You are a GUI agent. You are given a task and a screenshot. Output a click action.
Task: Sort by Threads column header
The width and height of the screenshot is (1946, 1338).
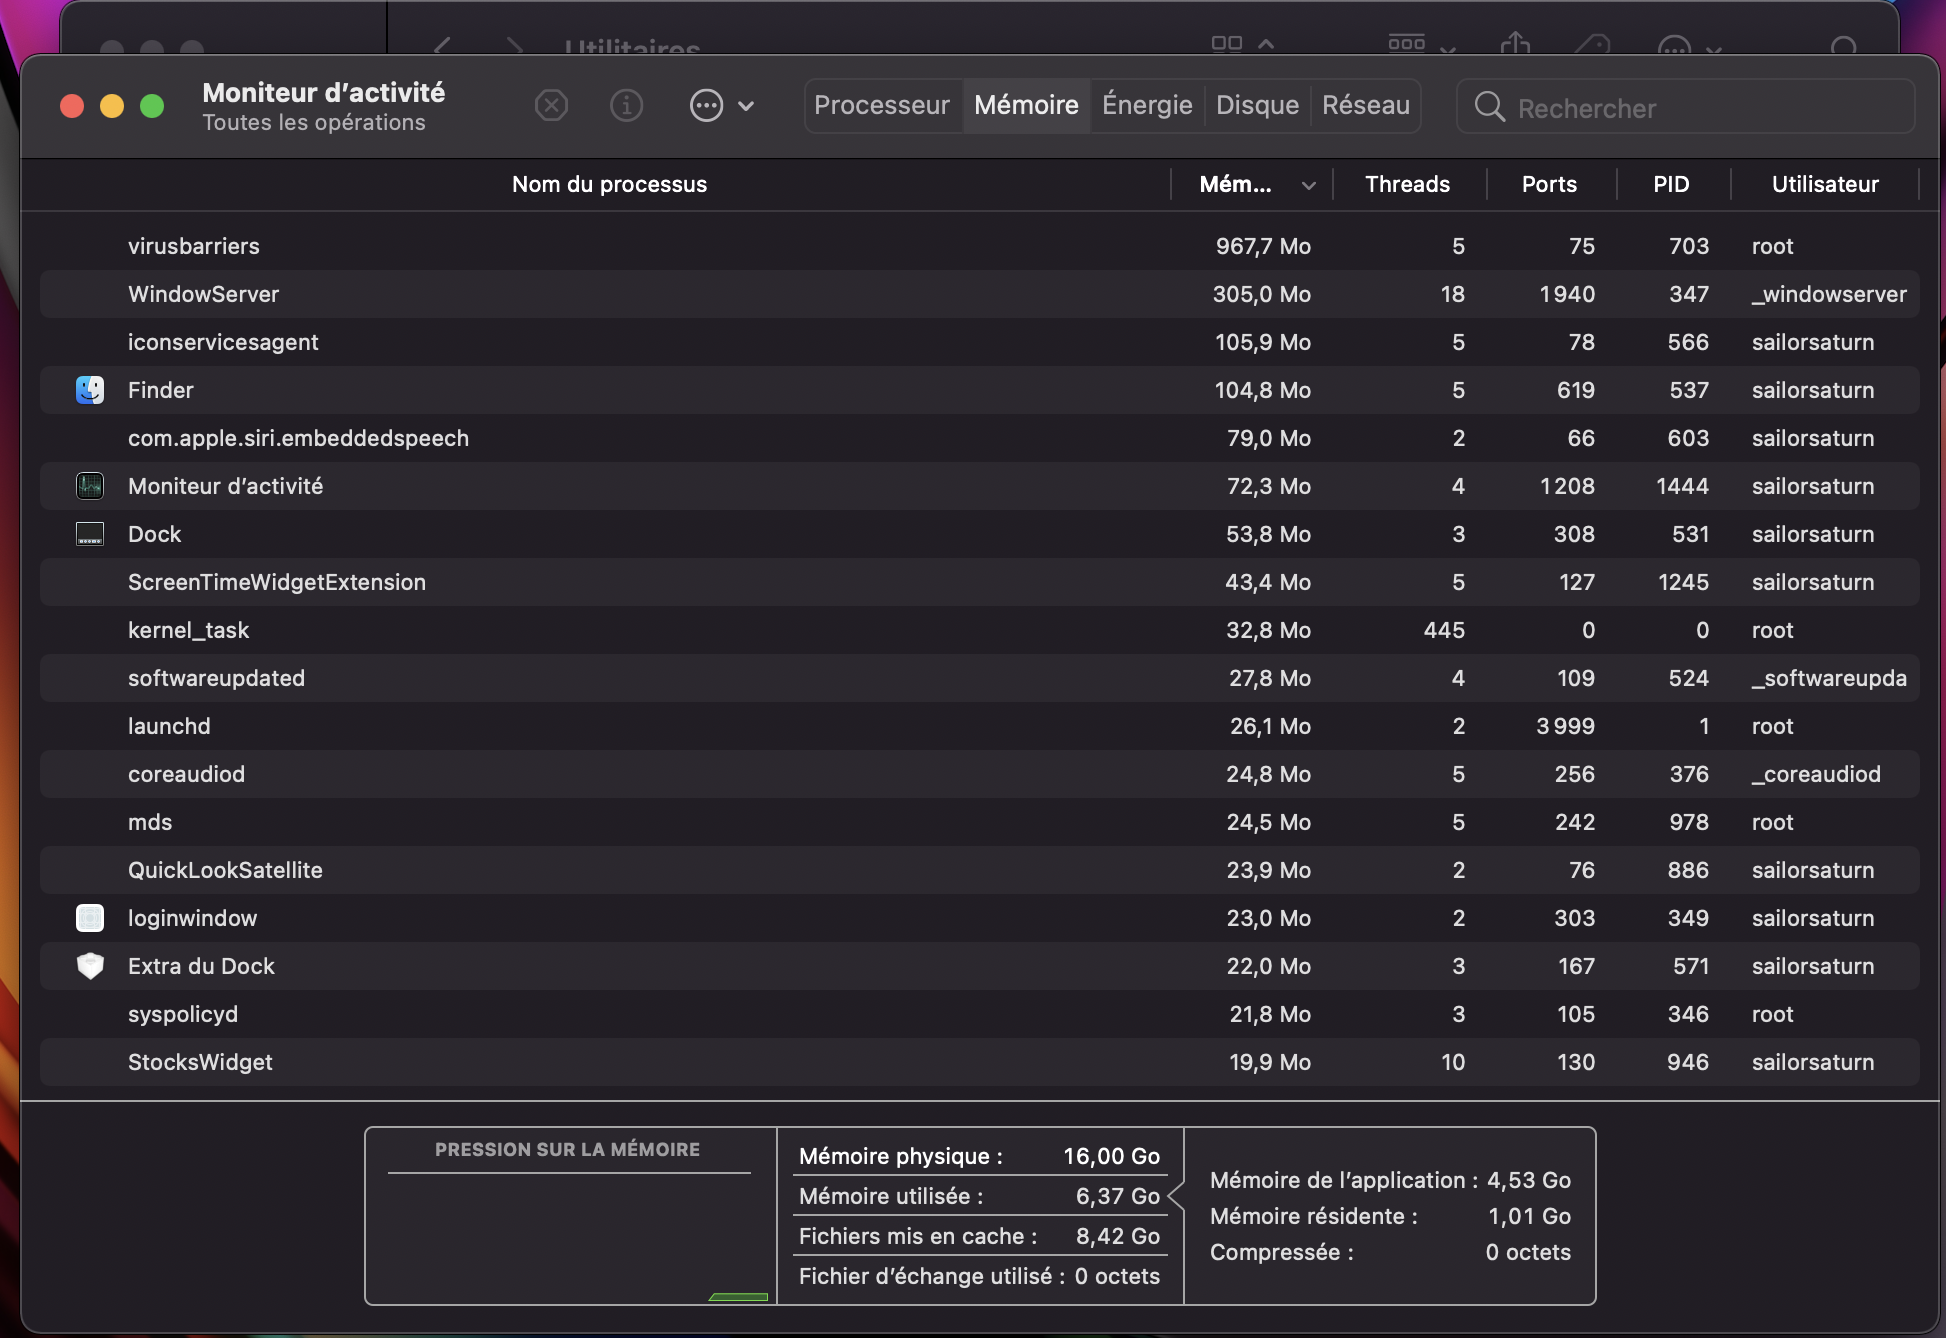click(1407, 184)
